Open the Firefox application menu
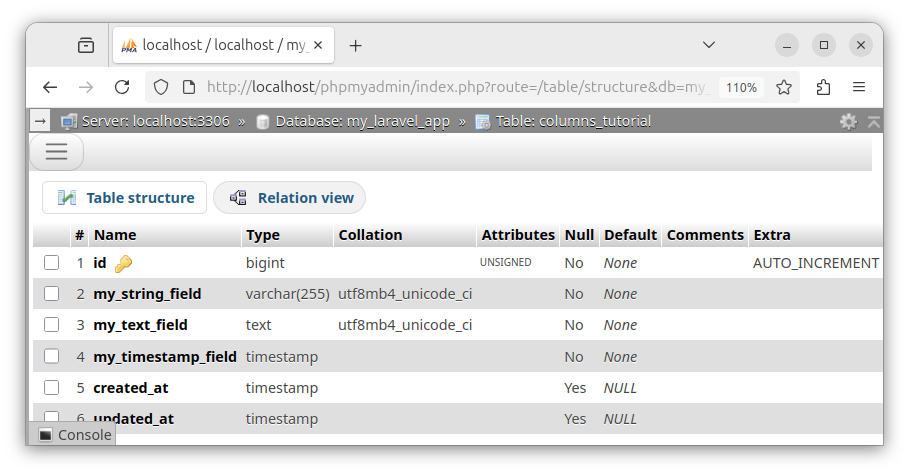Viewport: 909px width, 474px height. (x=859, y=87)
